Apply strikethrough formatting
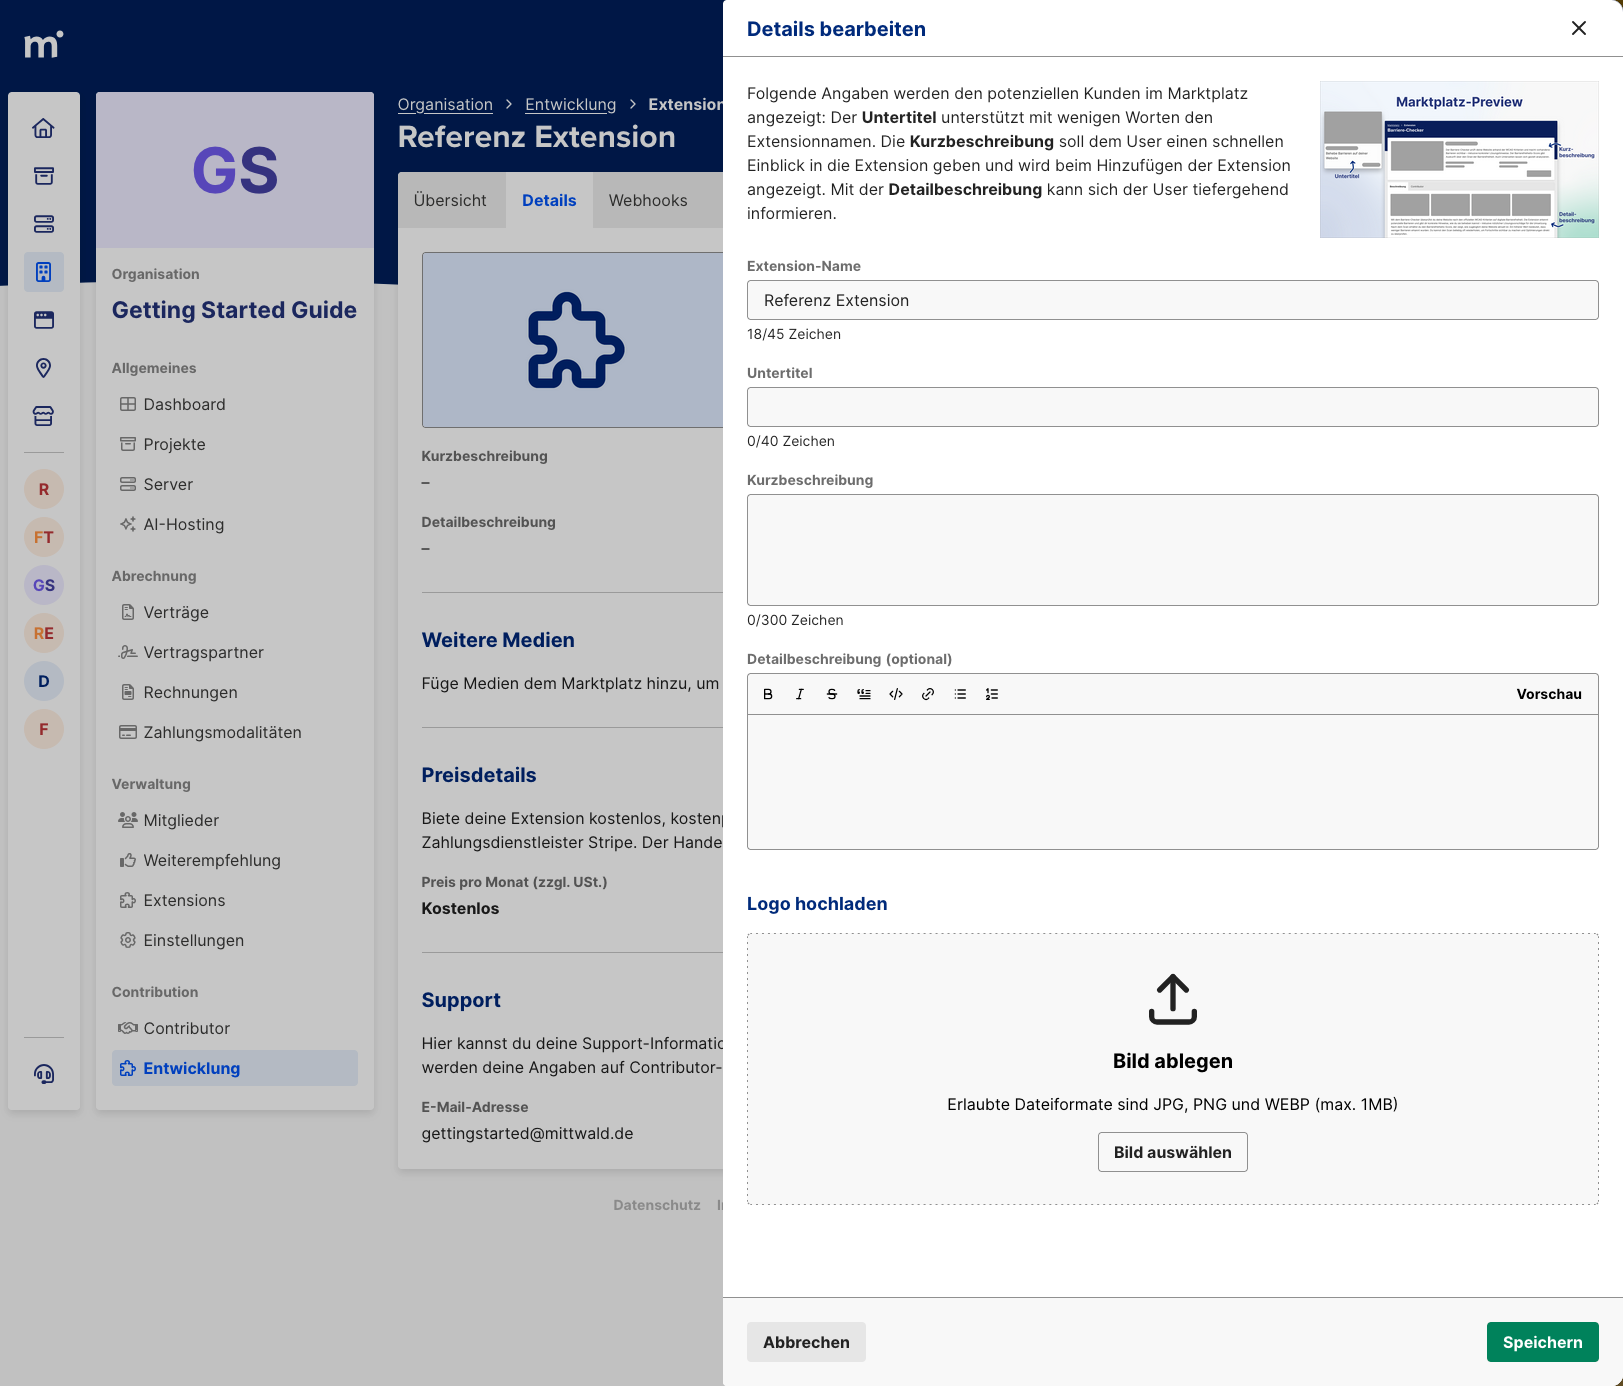1623x1386 pixels. coord(831,693)
